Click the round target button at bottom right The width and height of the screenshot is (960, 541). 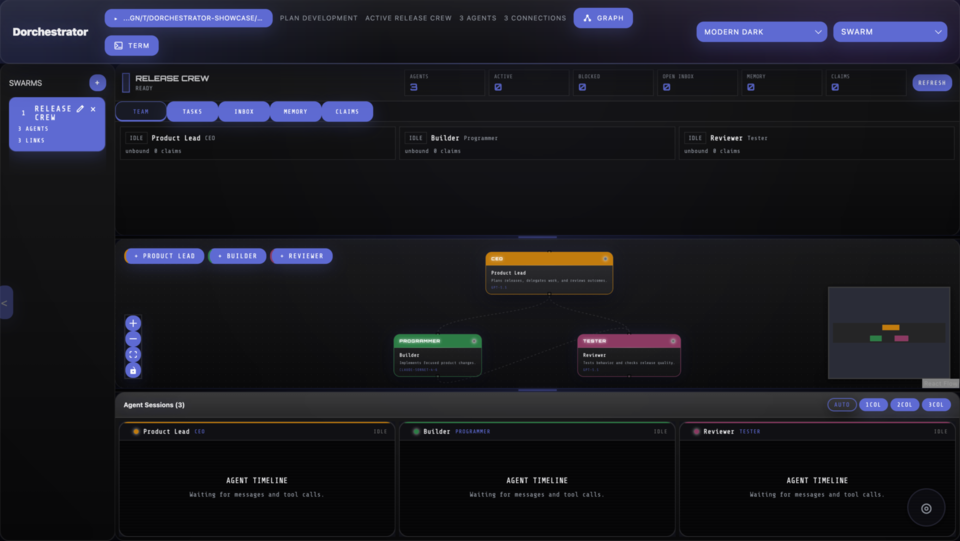tap(926, 508)
